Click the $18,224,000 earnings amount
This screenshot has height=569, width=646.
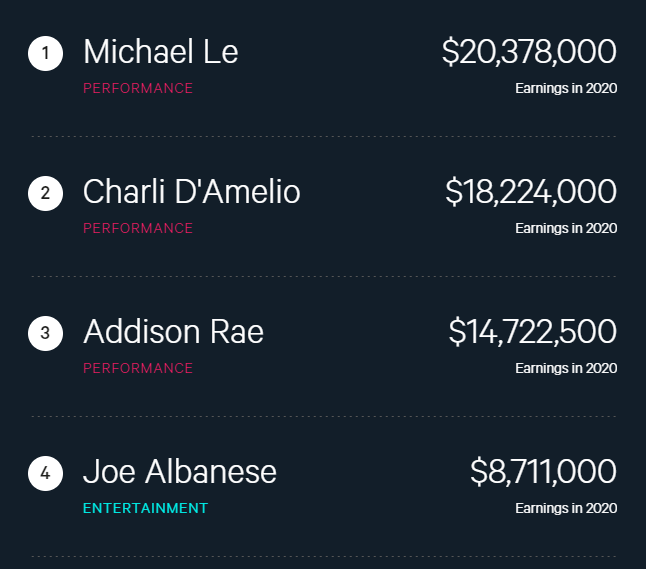pyautogui.click(x=531, y=192)
